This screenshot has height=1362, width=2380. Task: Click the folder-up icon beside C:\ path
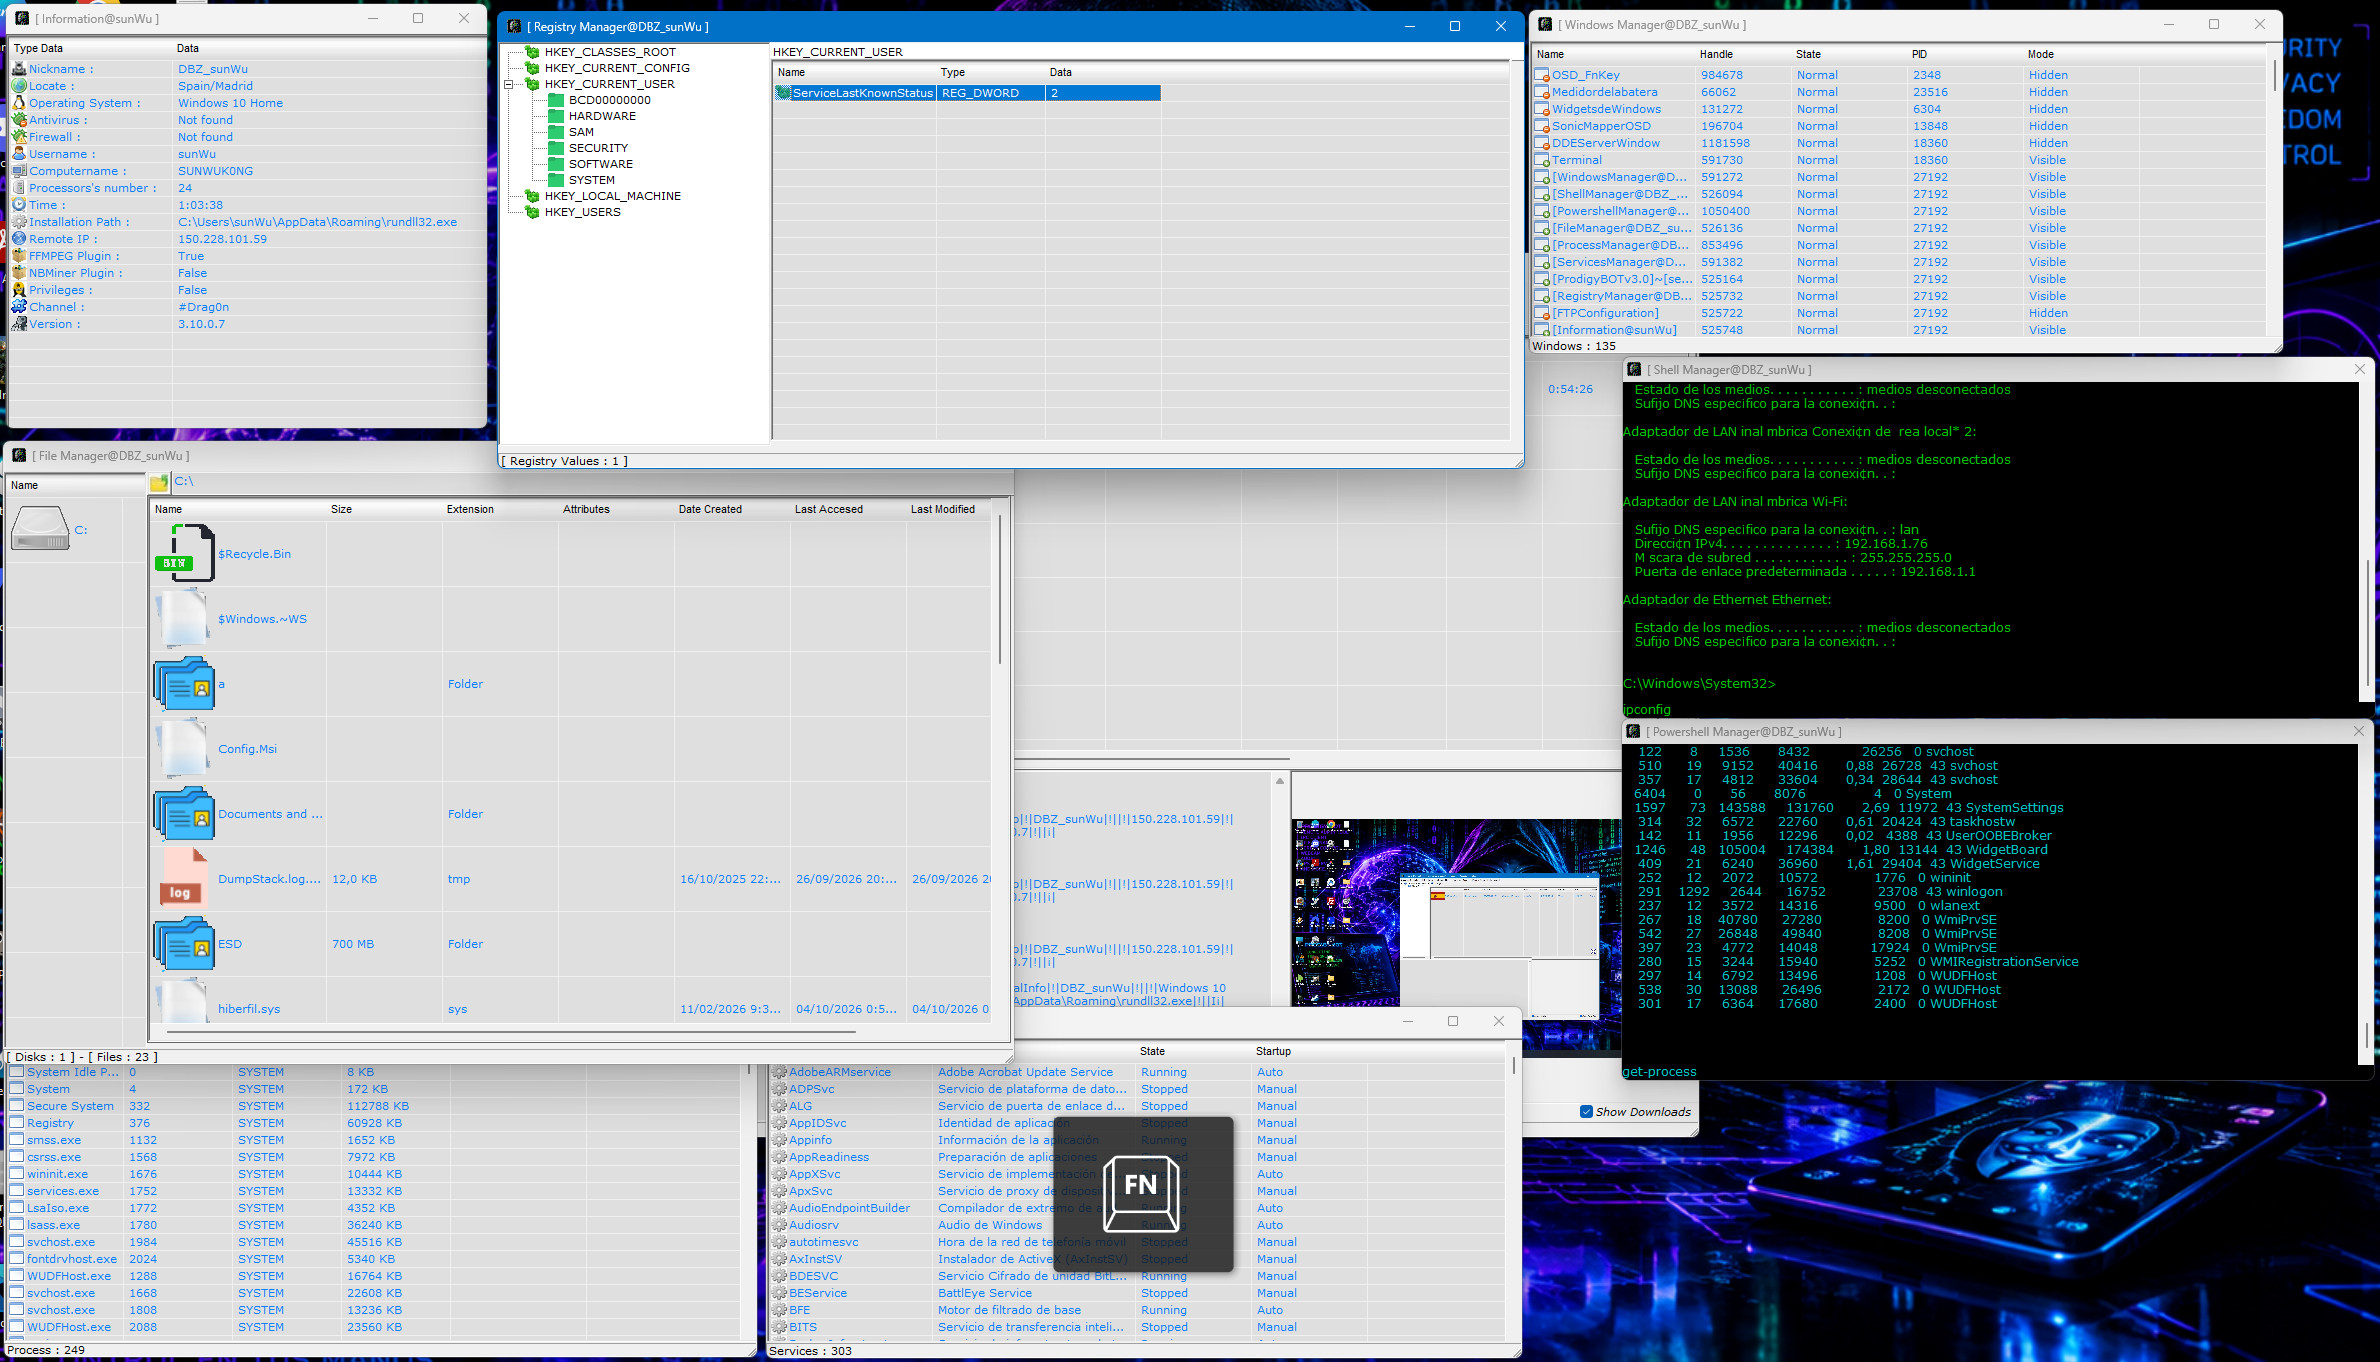click(159, 482)
